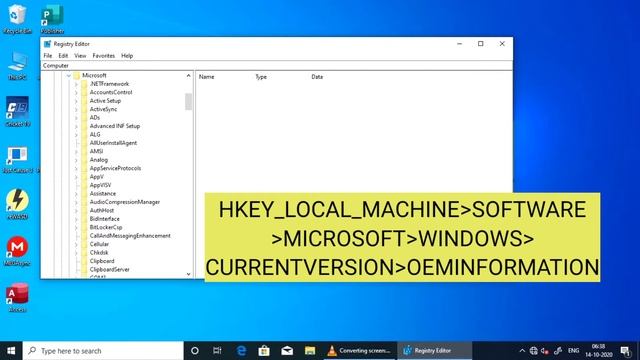Viewport: 640px width, 360px height.
Task: Select the ClipboardServer registry key
Action: coord(109,269)
